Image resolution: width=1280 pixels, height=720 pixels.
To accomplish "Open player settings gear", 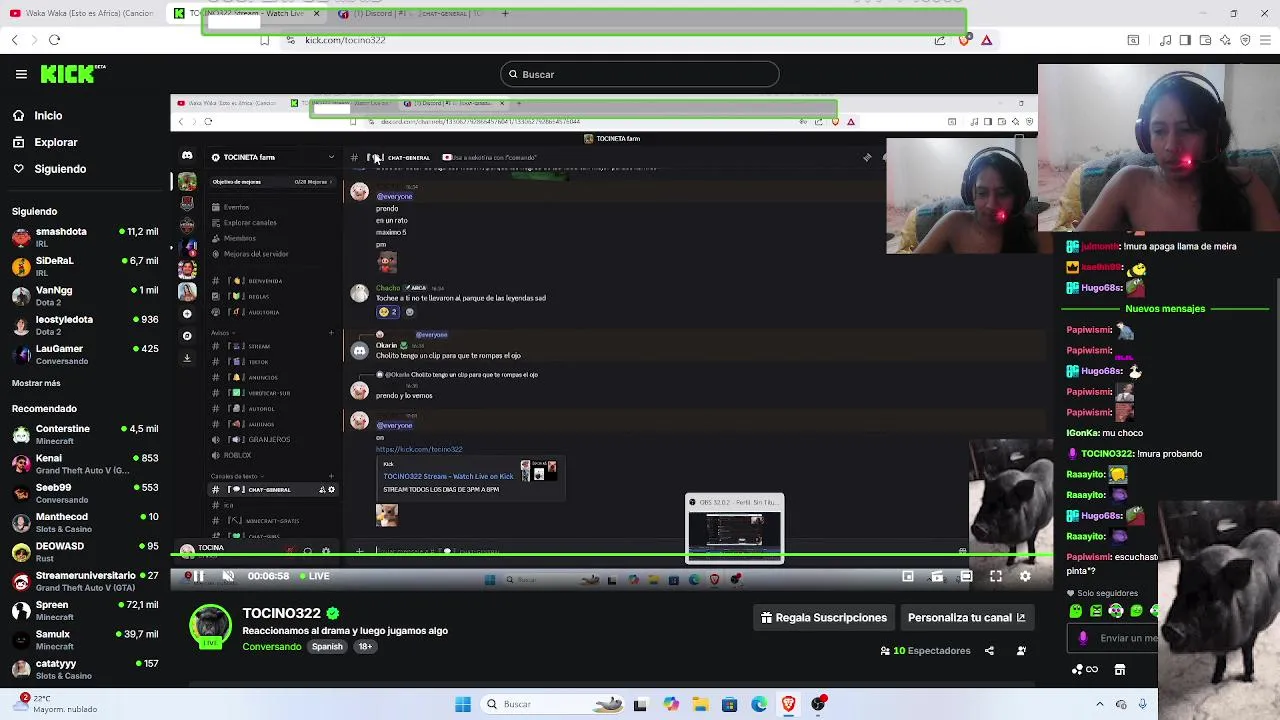I will coord(1025,576).
